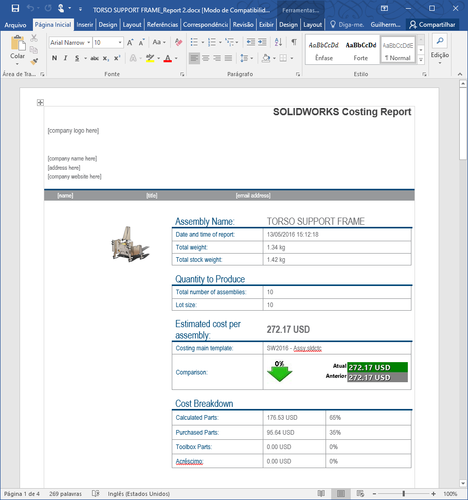Click the Compartilhar share button

[432, 25]
